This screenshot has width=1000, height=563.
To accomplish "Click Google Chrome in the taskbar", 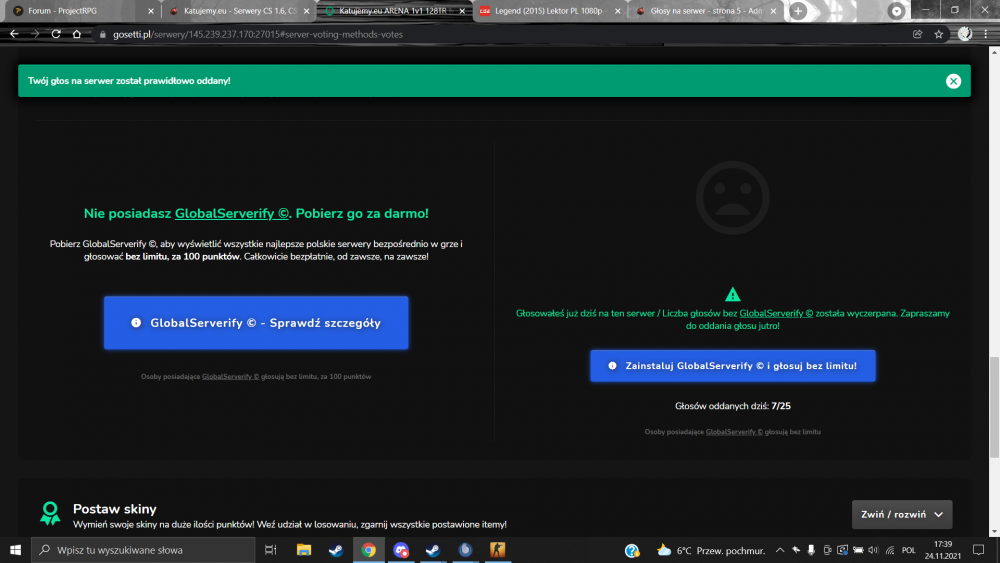I will [369, 550].
